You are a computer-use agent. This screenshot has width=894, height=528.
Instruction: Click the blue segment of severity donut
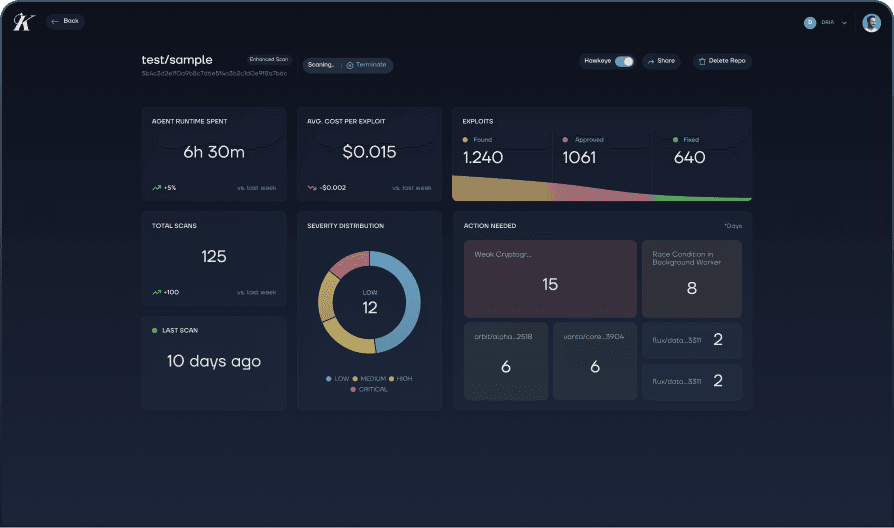point(411,302)
